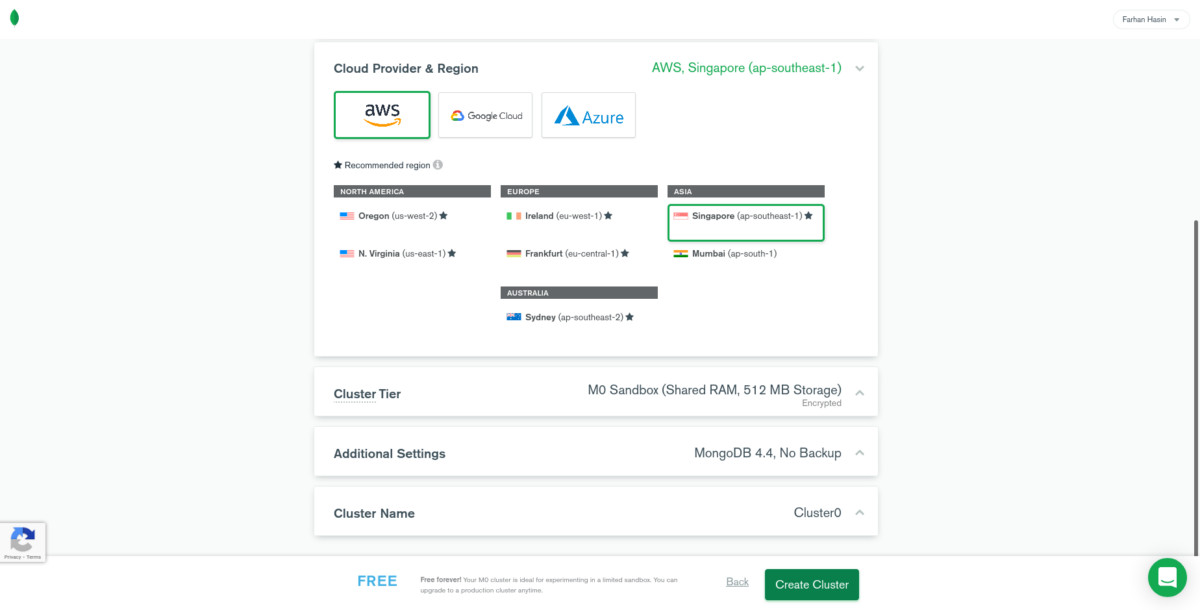Viewport: 1200px width, 610px height.
Task: Click the Create Cluster button
Action: [x=812, y=585]
